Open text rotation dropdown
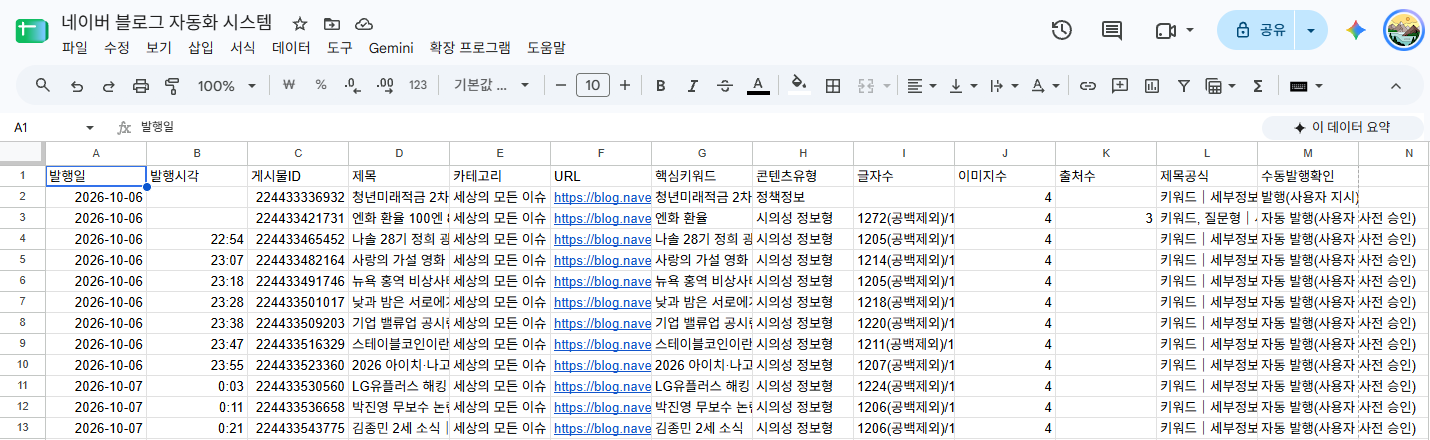Screen dimensions: 1430x440 coord(1045,85)
